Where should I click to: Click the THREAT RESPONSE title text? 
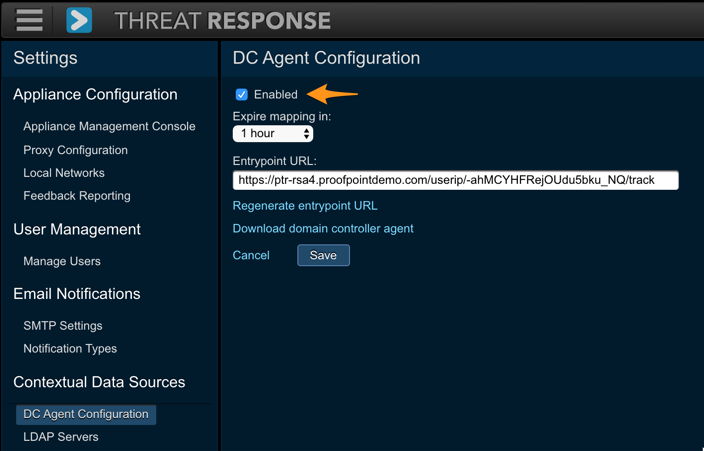tap(223, 21)
